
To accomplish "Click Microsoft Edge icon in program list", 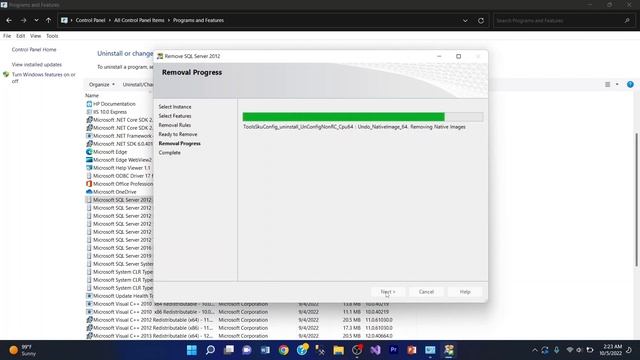I will click(89, 152).
